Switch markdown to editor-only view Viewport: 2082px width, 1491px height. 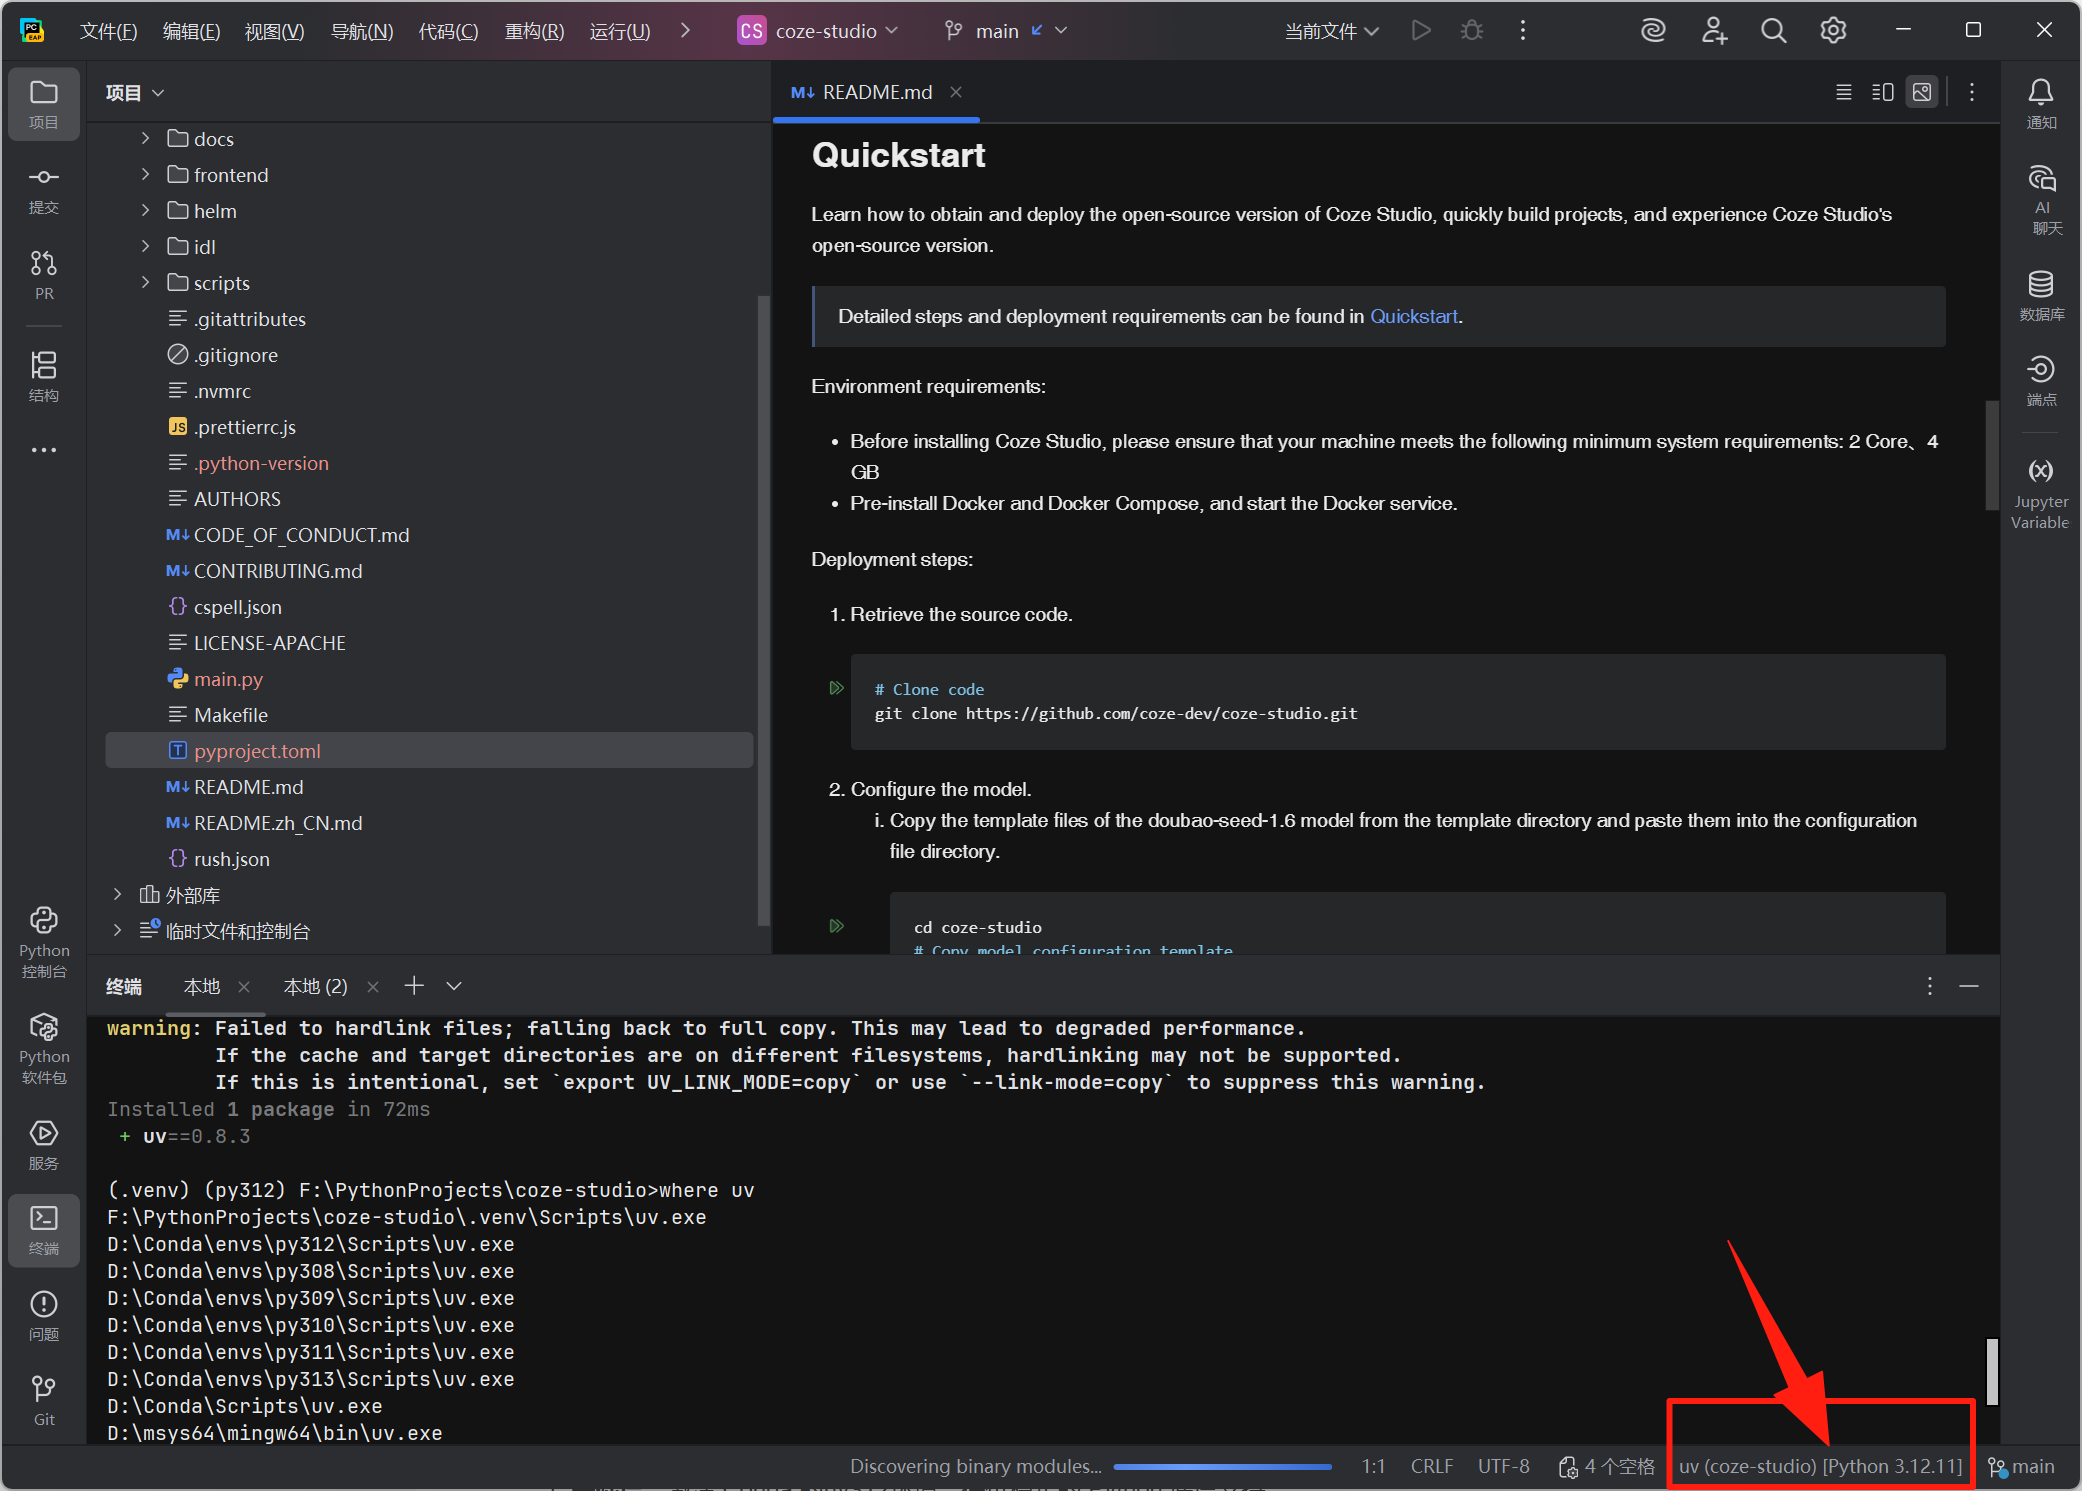[x=1844, y=92]
